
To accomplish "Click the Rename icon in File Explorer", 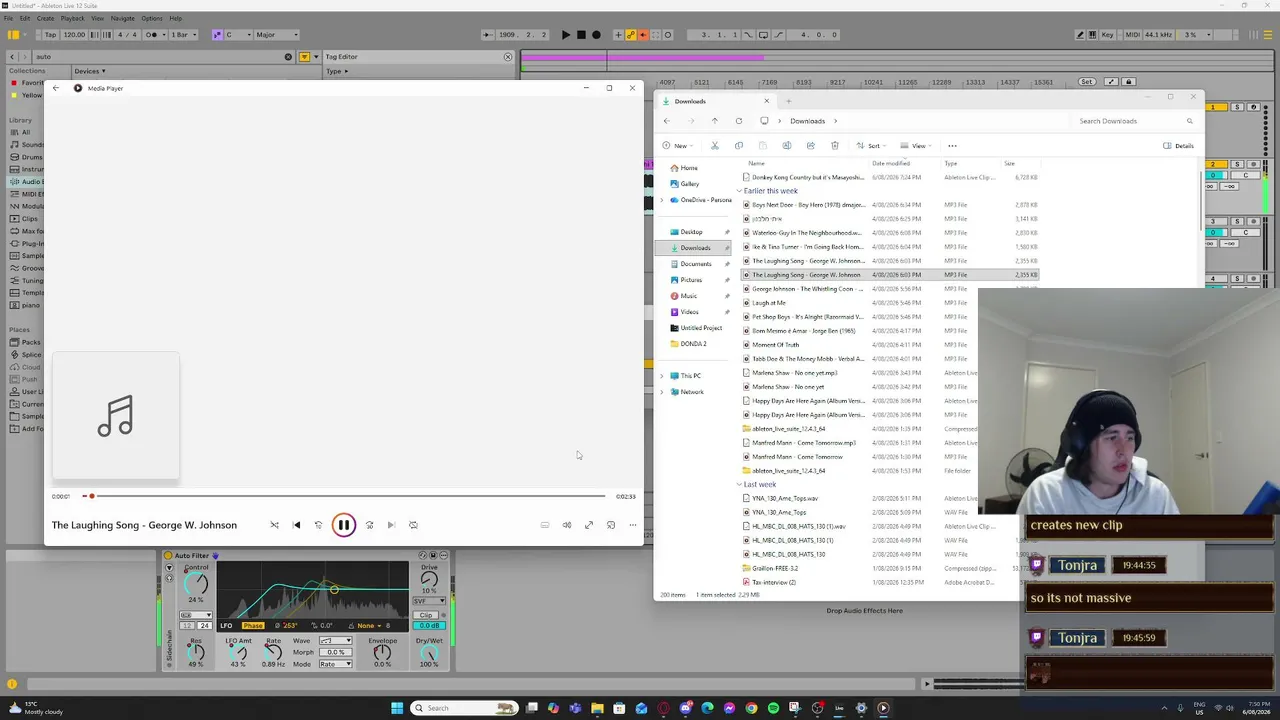I will point(787,146).
